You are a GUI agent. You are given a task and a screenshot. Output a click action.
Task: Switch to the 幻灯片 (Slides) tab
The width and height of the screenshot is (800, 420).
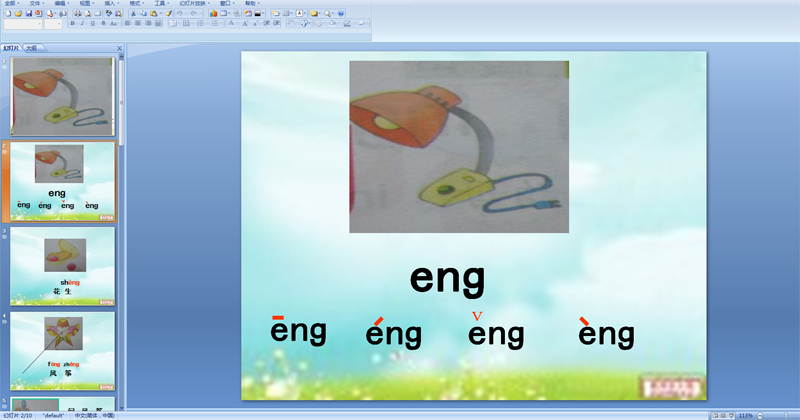11,48
